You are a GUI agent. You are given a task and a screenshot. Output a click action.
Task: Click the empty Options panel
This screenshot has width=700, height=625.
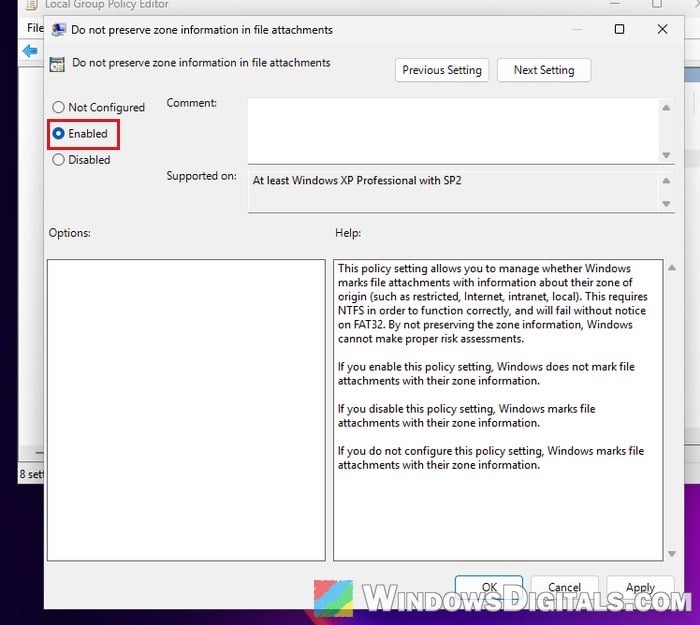pyautogui.click(x=186, y=410)
